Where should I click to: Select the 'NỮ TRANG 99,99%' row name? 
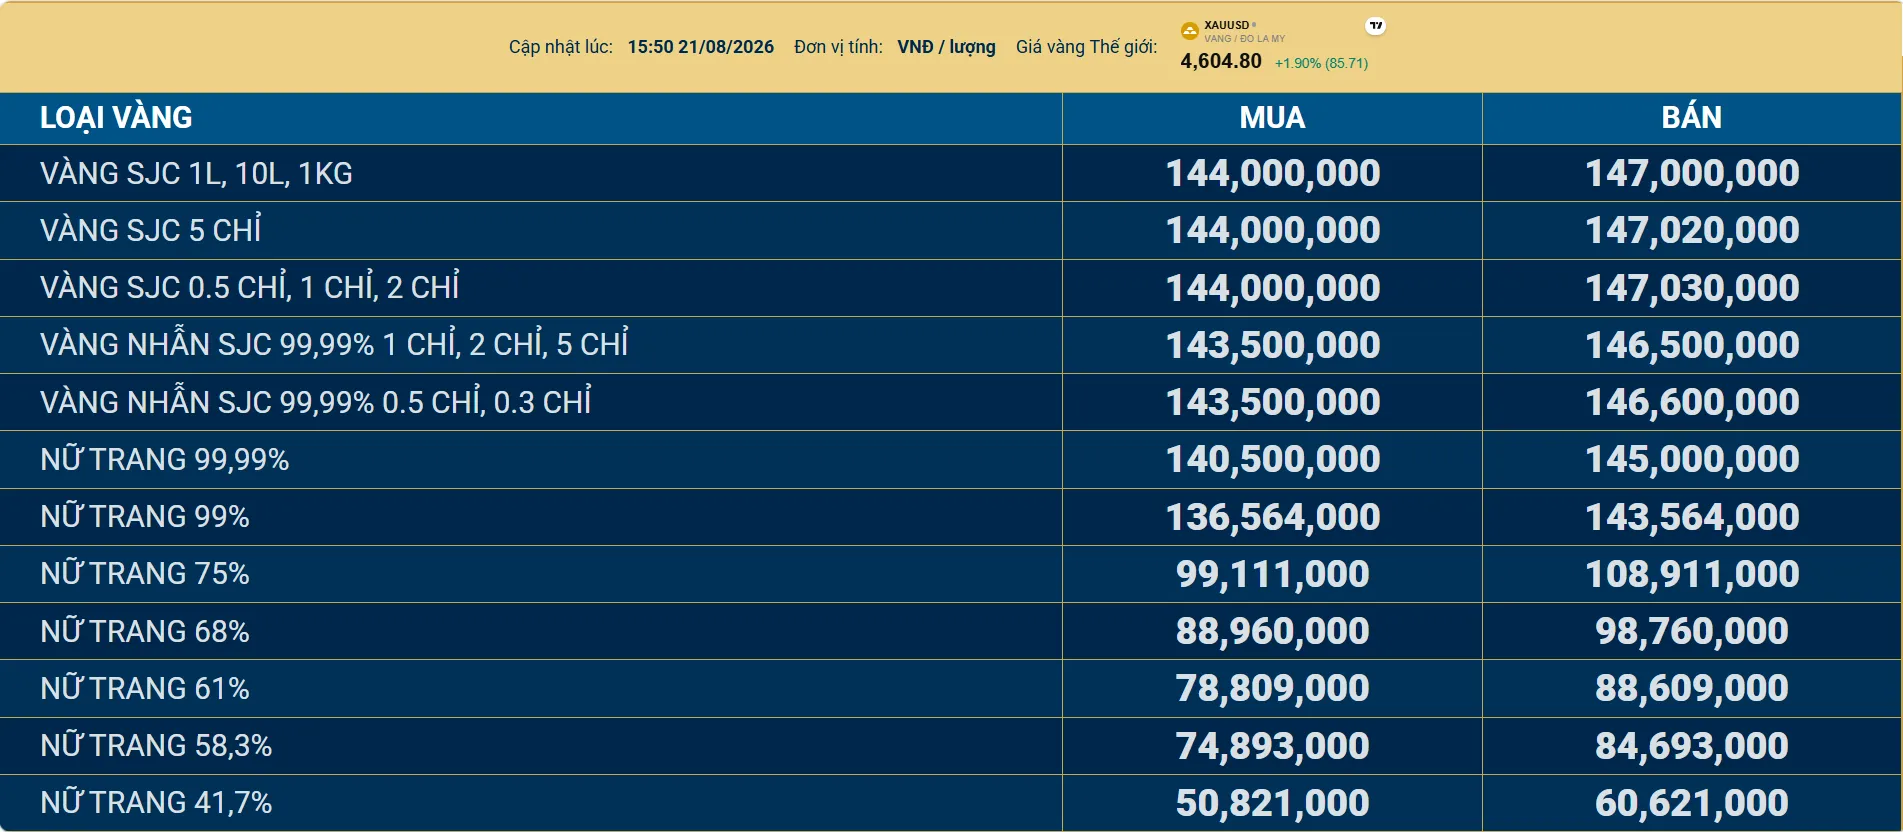(x=165, y=459)
